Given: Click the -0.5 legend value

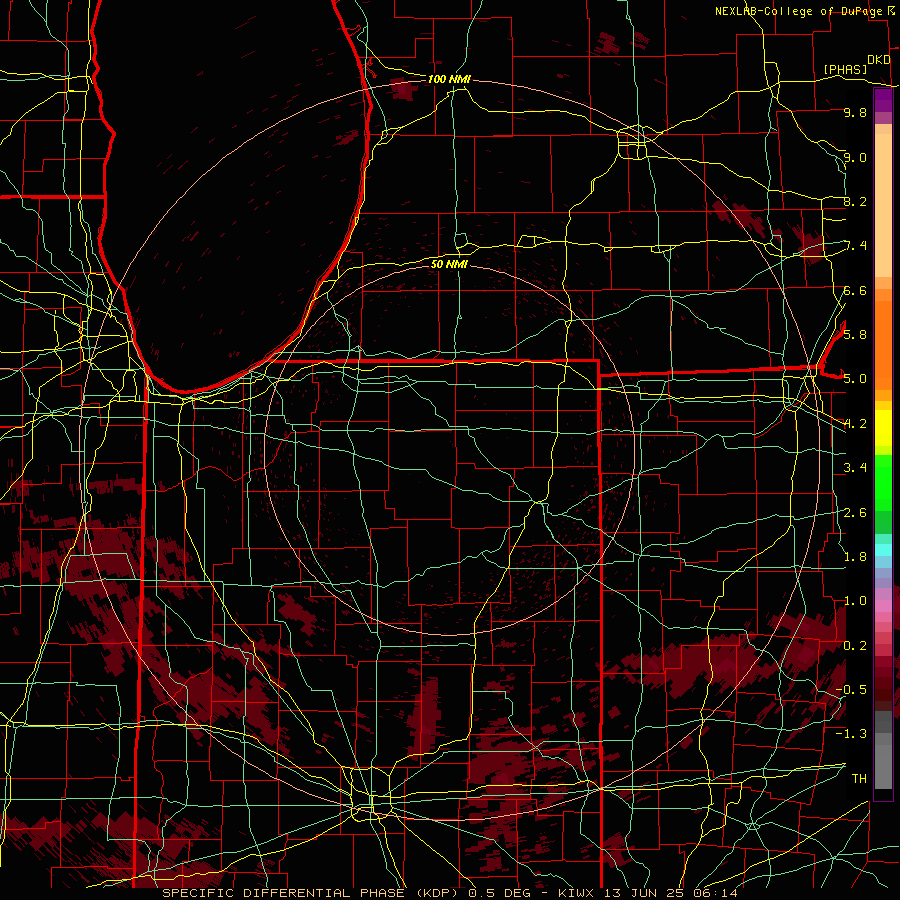Looking at the screenshot, I should (x=852, y=689).
